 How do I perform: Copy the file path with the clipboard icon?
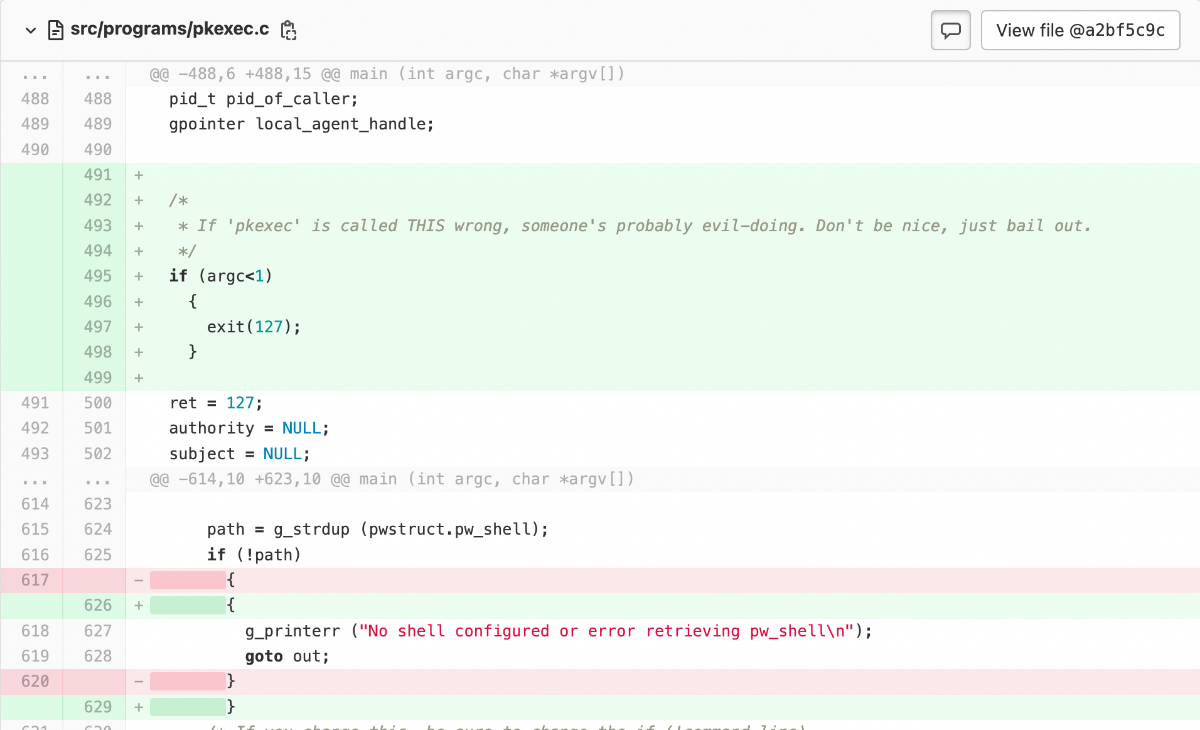point(289,30)
